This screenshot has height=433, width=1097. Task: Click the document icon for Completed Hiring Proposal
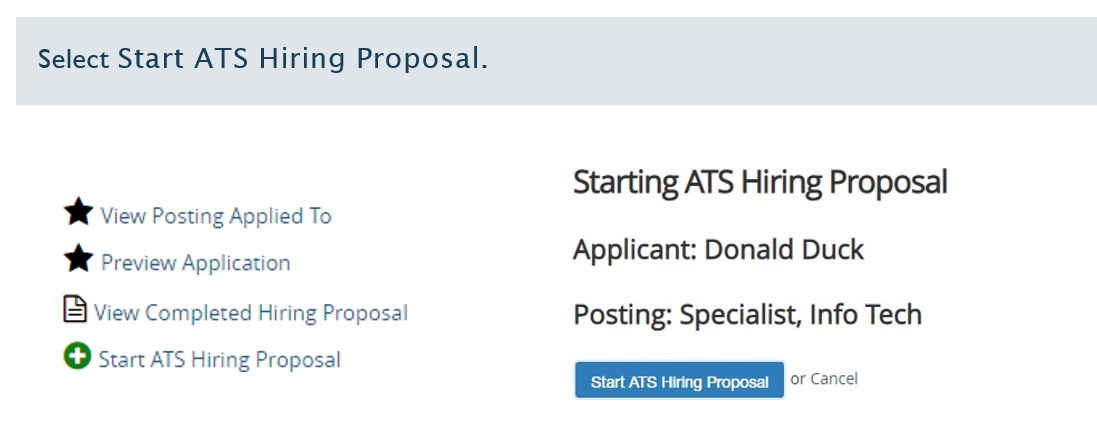tap(75, 310)
